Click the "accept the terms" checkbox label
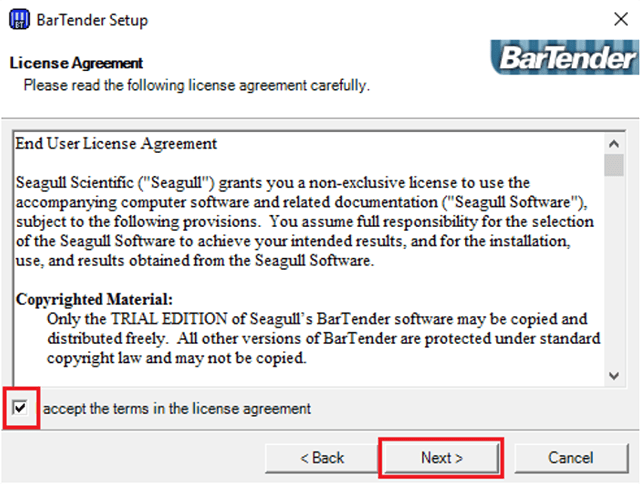Screen dimensions: 640x484 click(177, 408)
